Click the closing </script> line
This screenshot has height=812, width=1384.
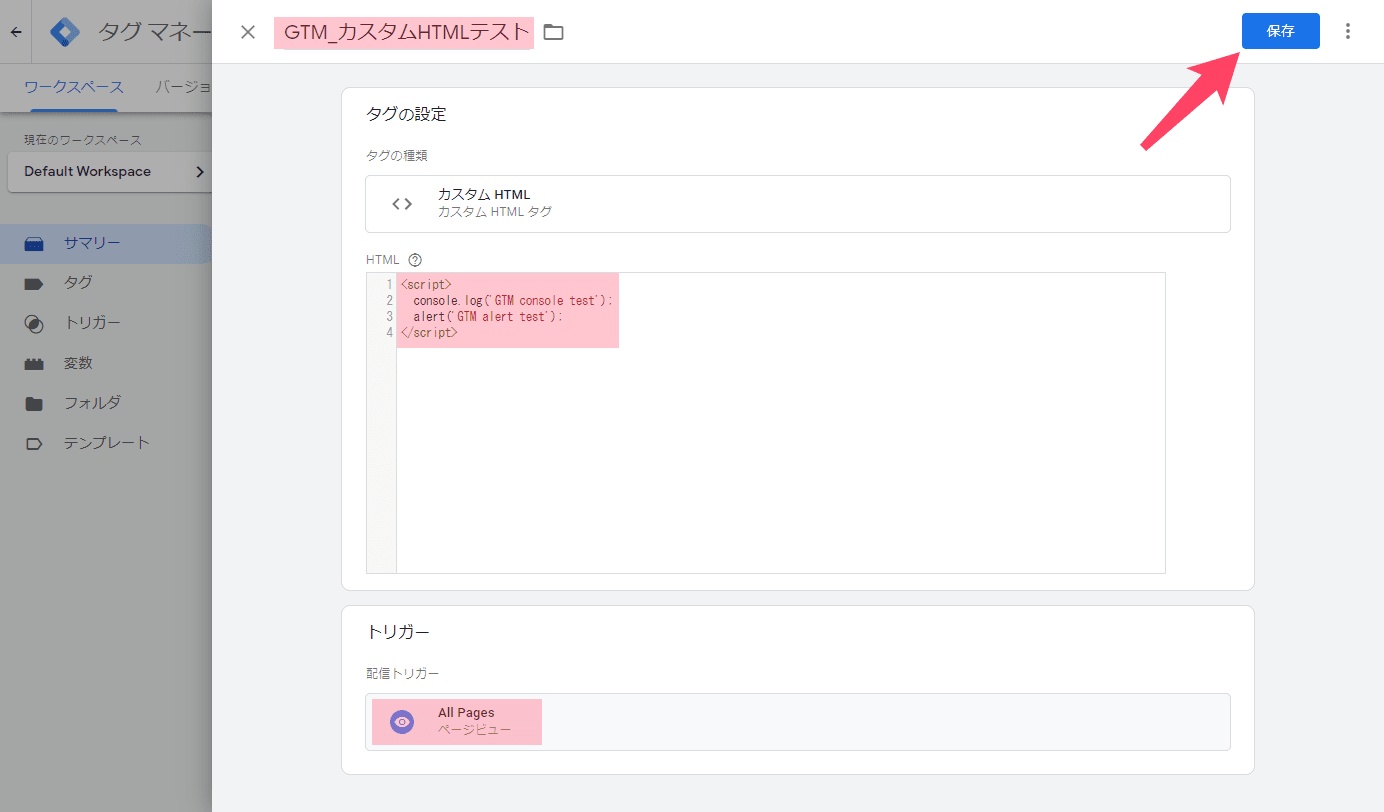click(x=429, y=332)
